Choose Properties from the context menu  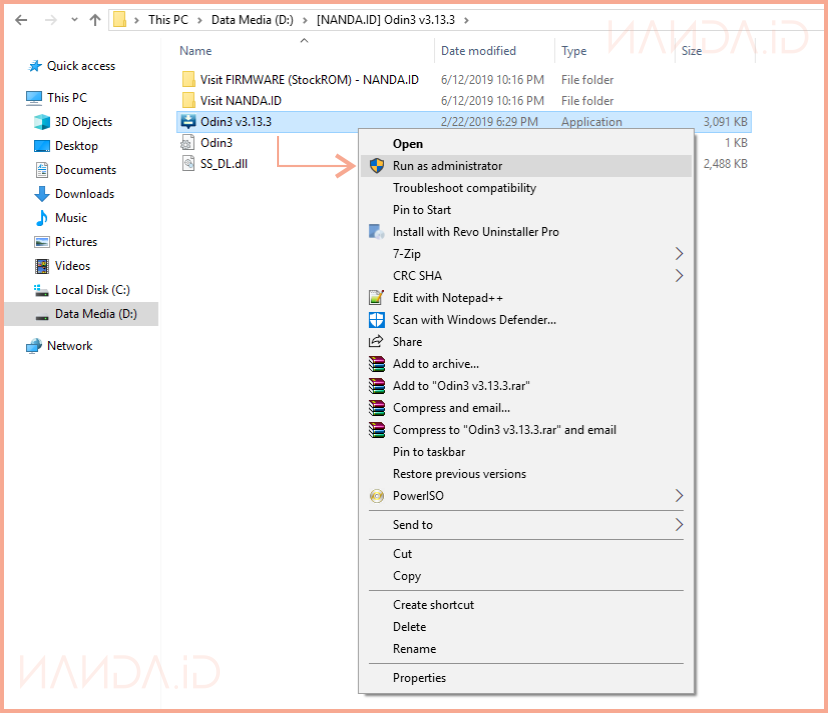[x=419, y=678]
